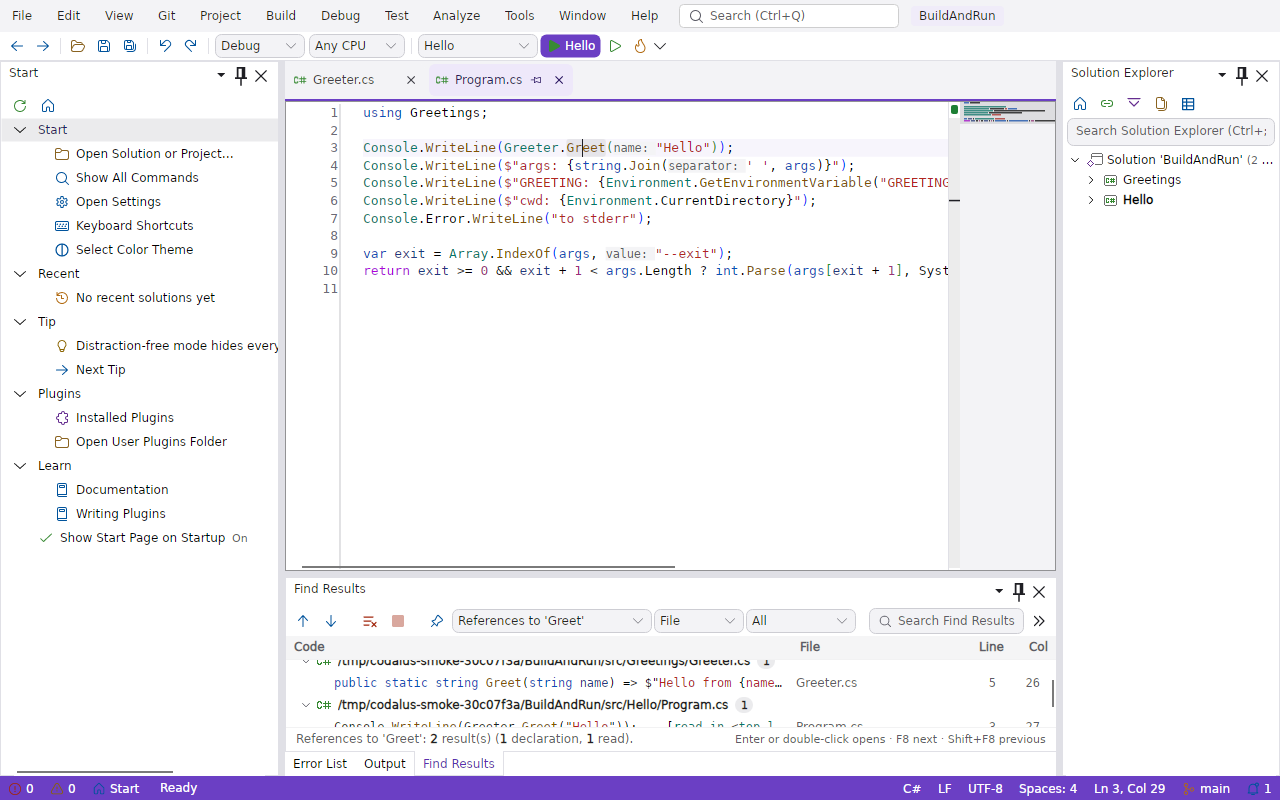Screen dimensions: 1280x800
Task: Click the home icon in Solution Explorer toolbar
Action: point(1080,103)
